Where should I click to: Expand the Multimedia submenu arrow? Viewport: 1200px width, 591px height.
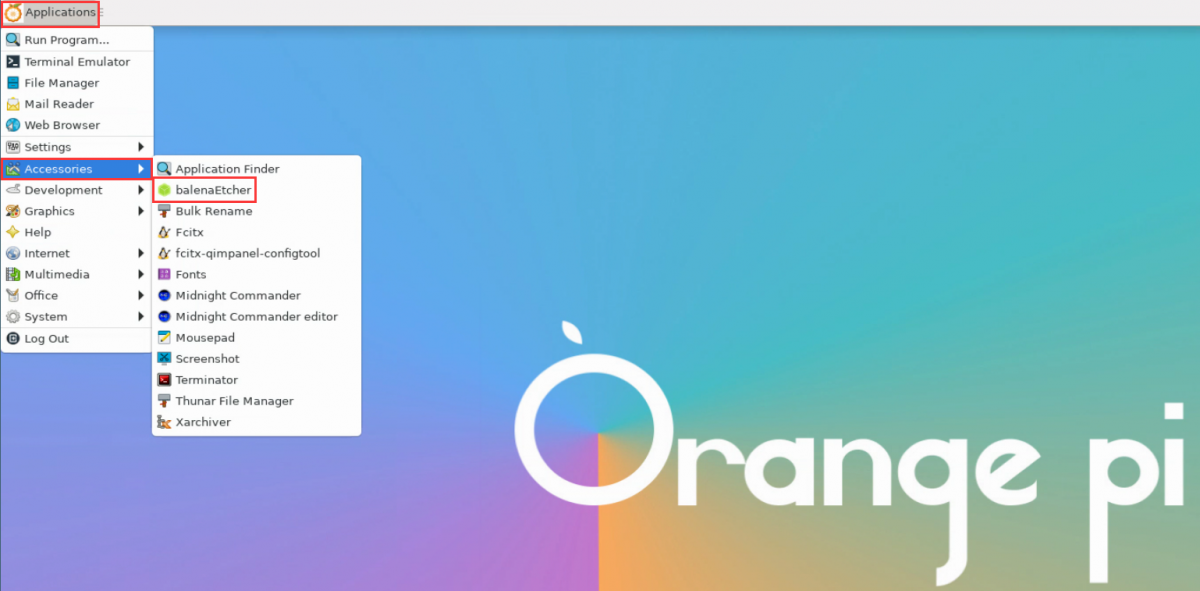[x=141, y=274]
